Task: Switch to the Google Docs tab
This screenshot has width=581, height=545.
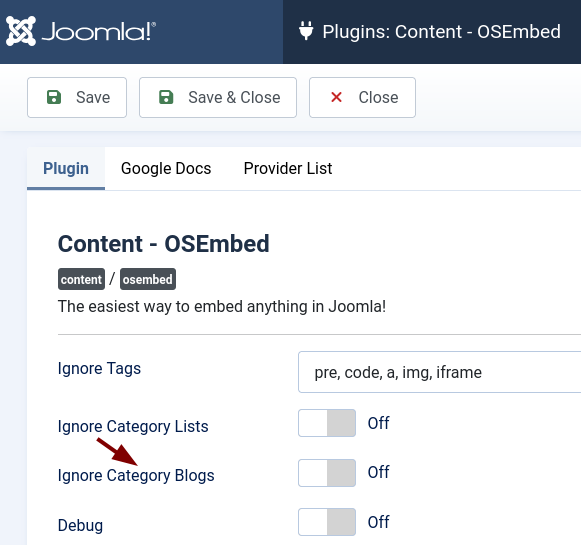Action: click(166, 169)
